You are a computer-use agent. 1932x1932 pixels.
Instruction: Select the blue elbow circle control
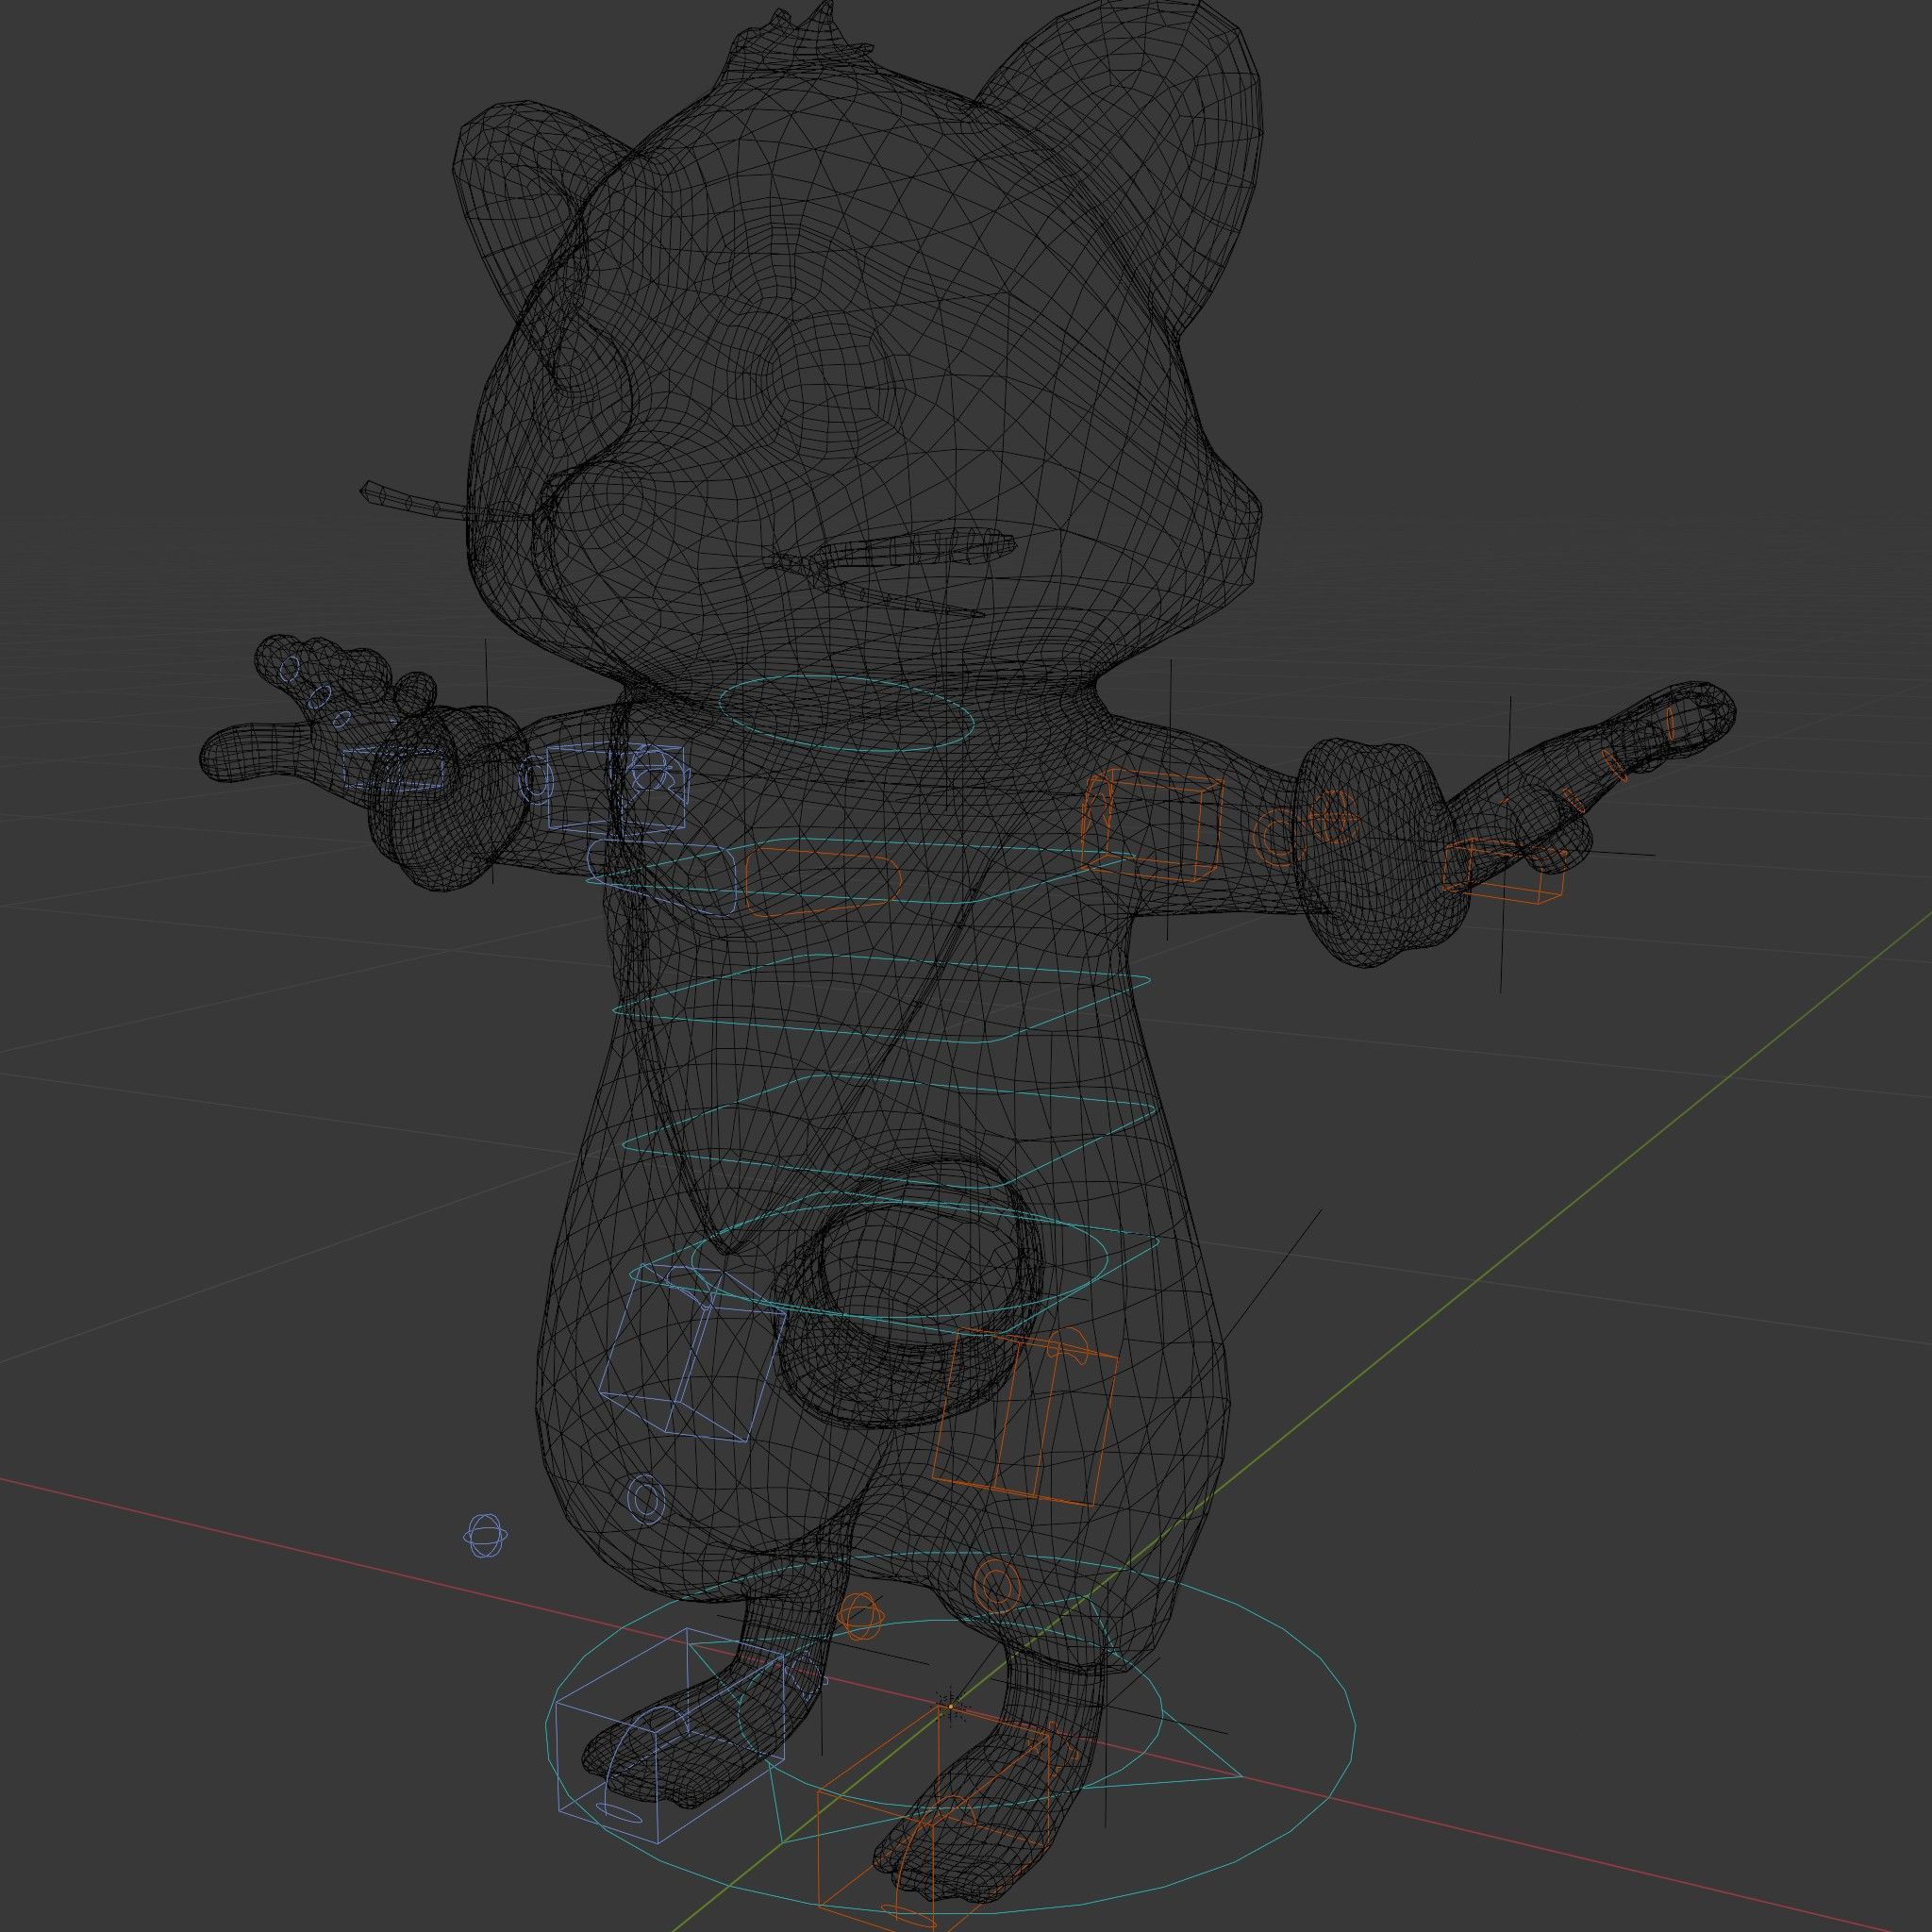pyautogui.click(x=536, y=778)
